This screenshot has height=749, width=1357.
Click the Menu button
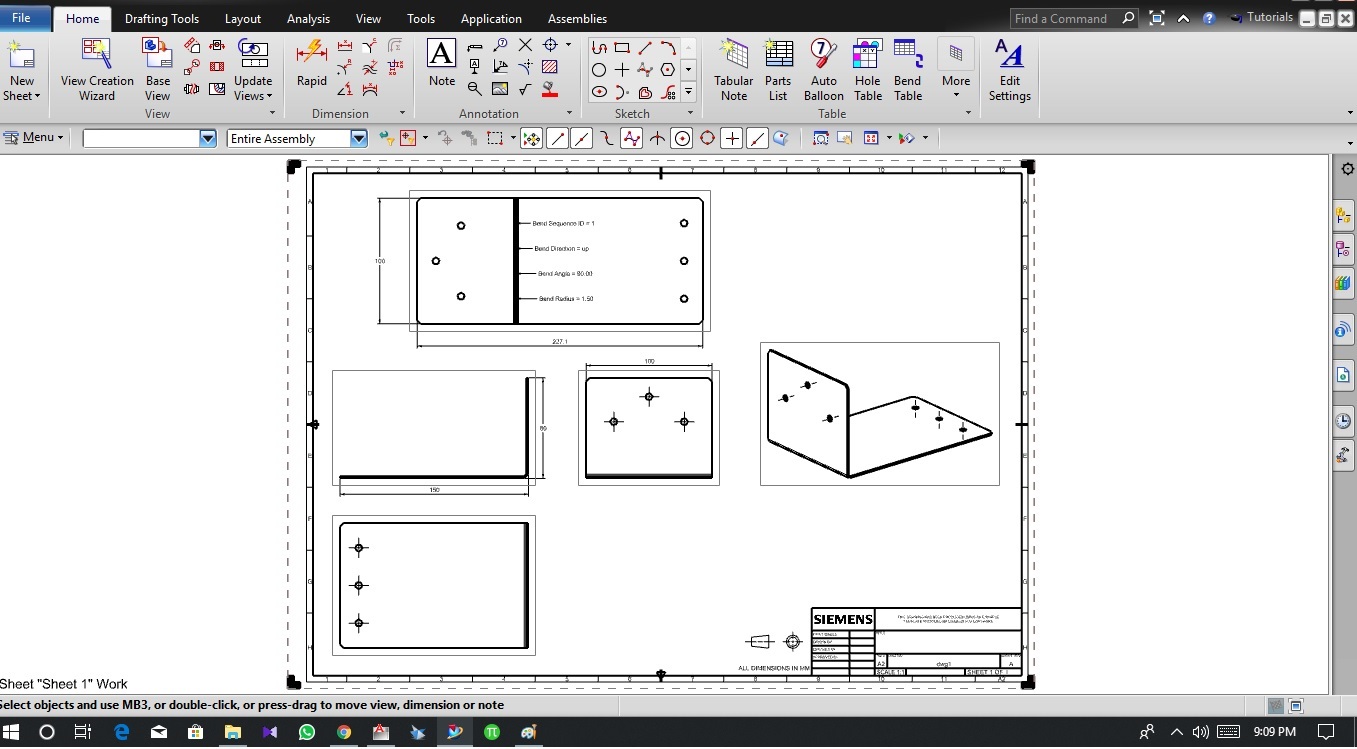coord(36,138)
